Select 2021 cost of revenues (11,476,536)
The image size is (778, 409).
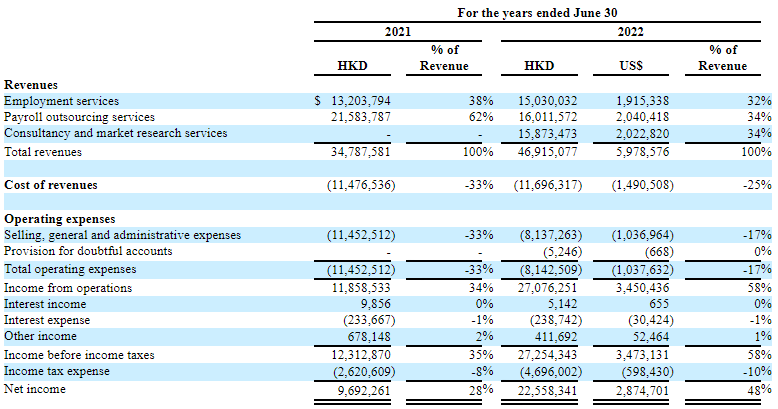[361, 185]
